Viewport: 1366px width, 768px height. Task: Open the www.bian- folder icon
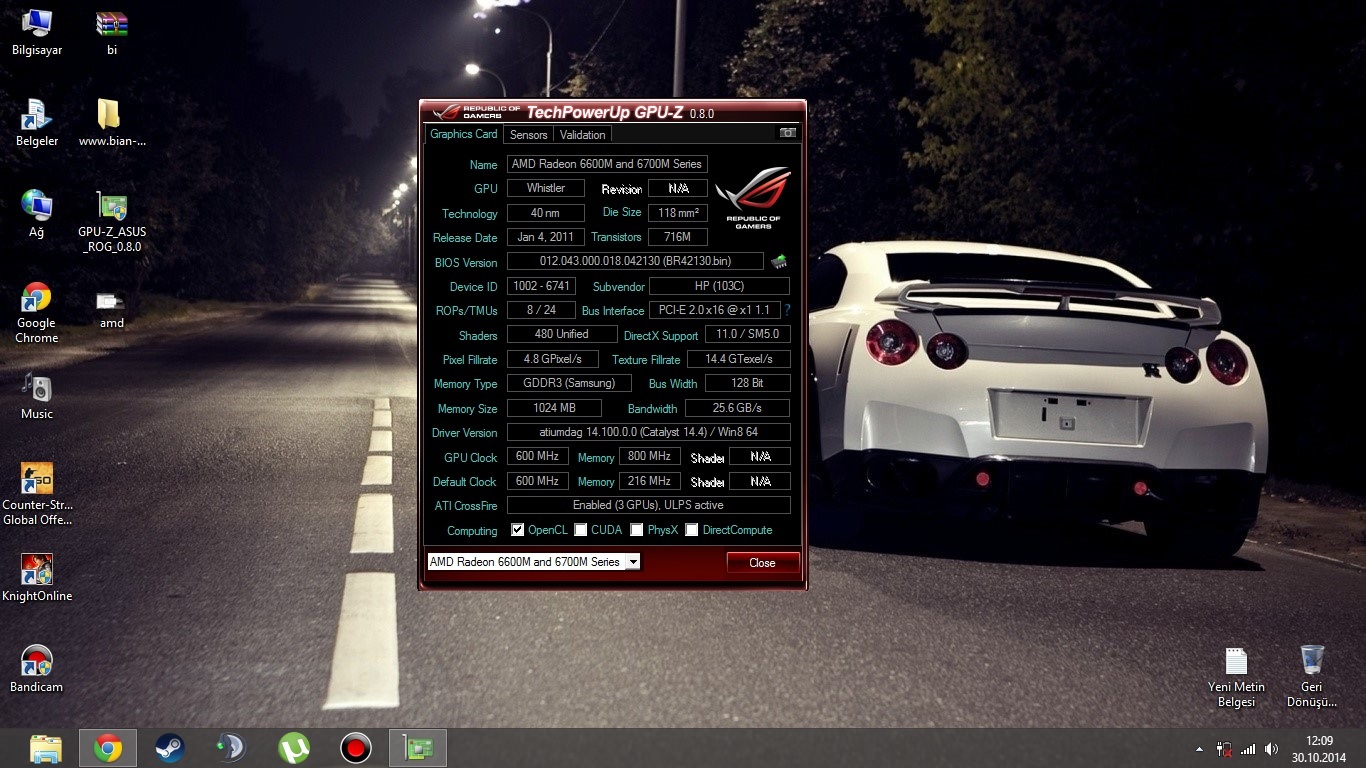click(112, 124)
